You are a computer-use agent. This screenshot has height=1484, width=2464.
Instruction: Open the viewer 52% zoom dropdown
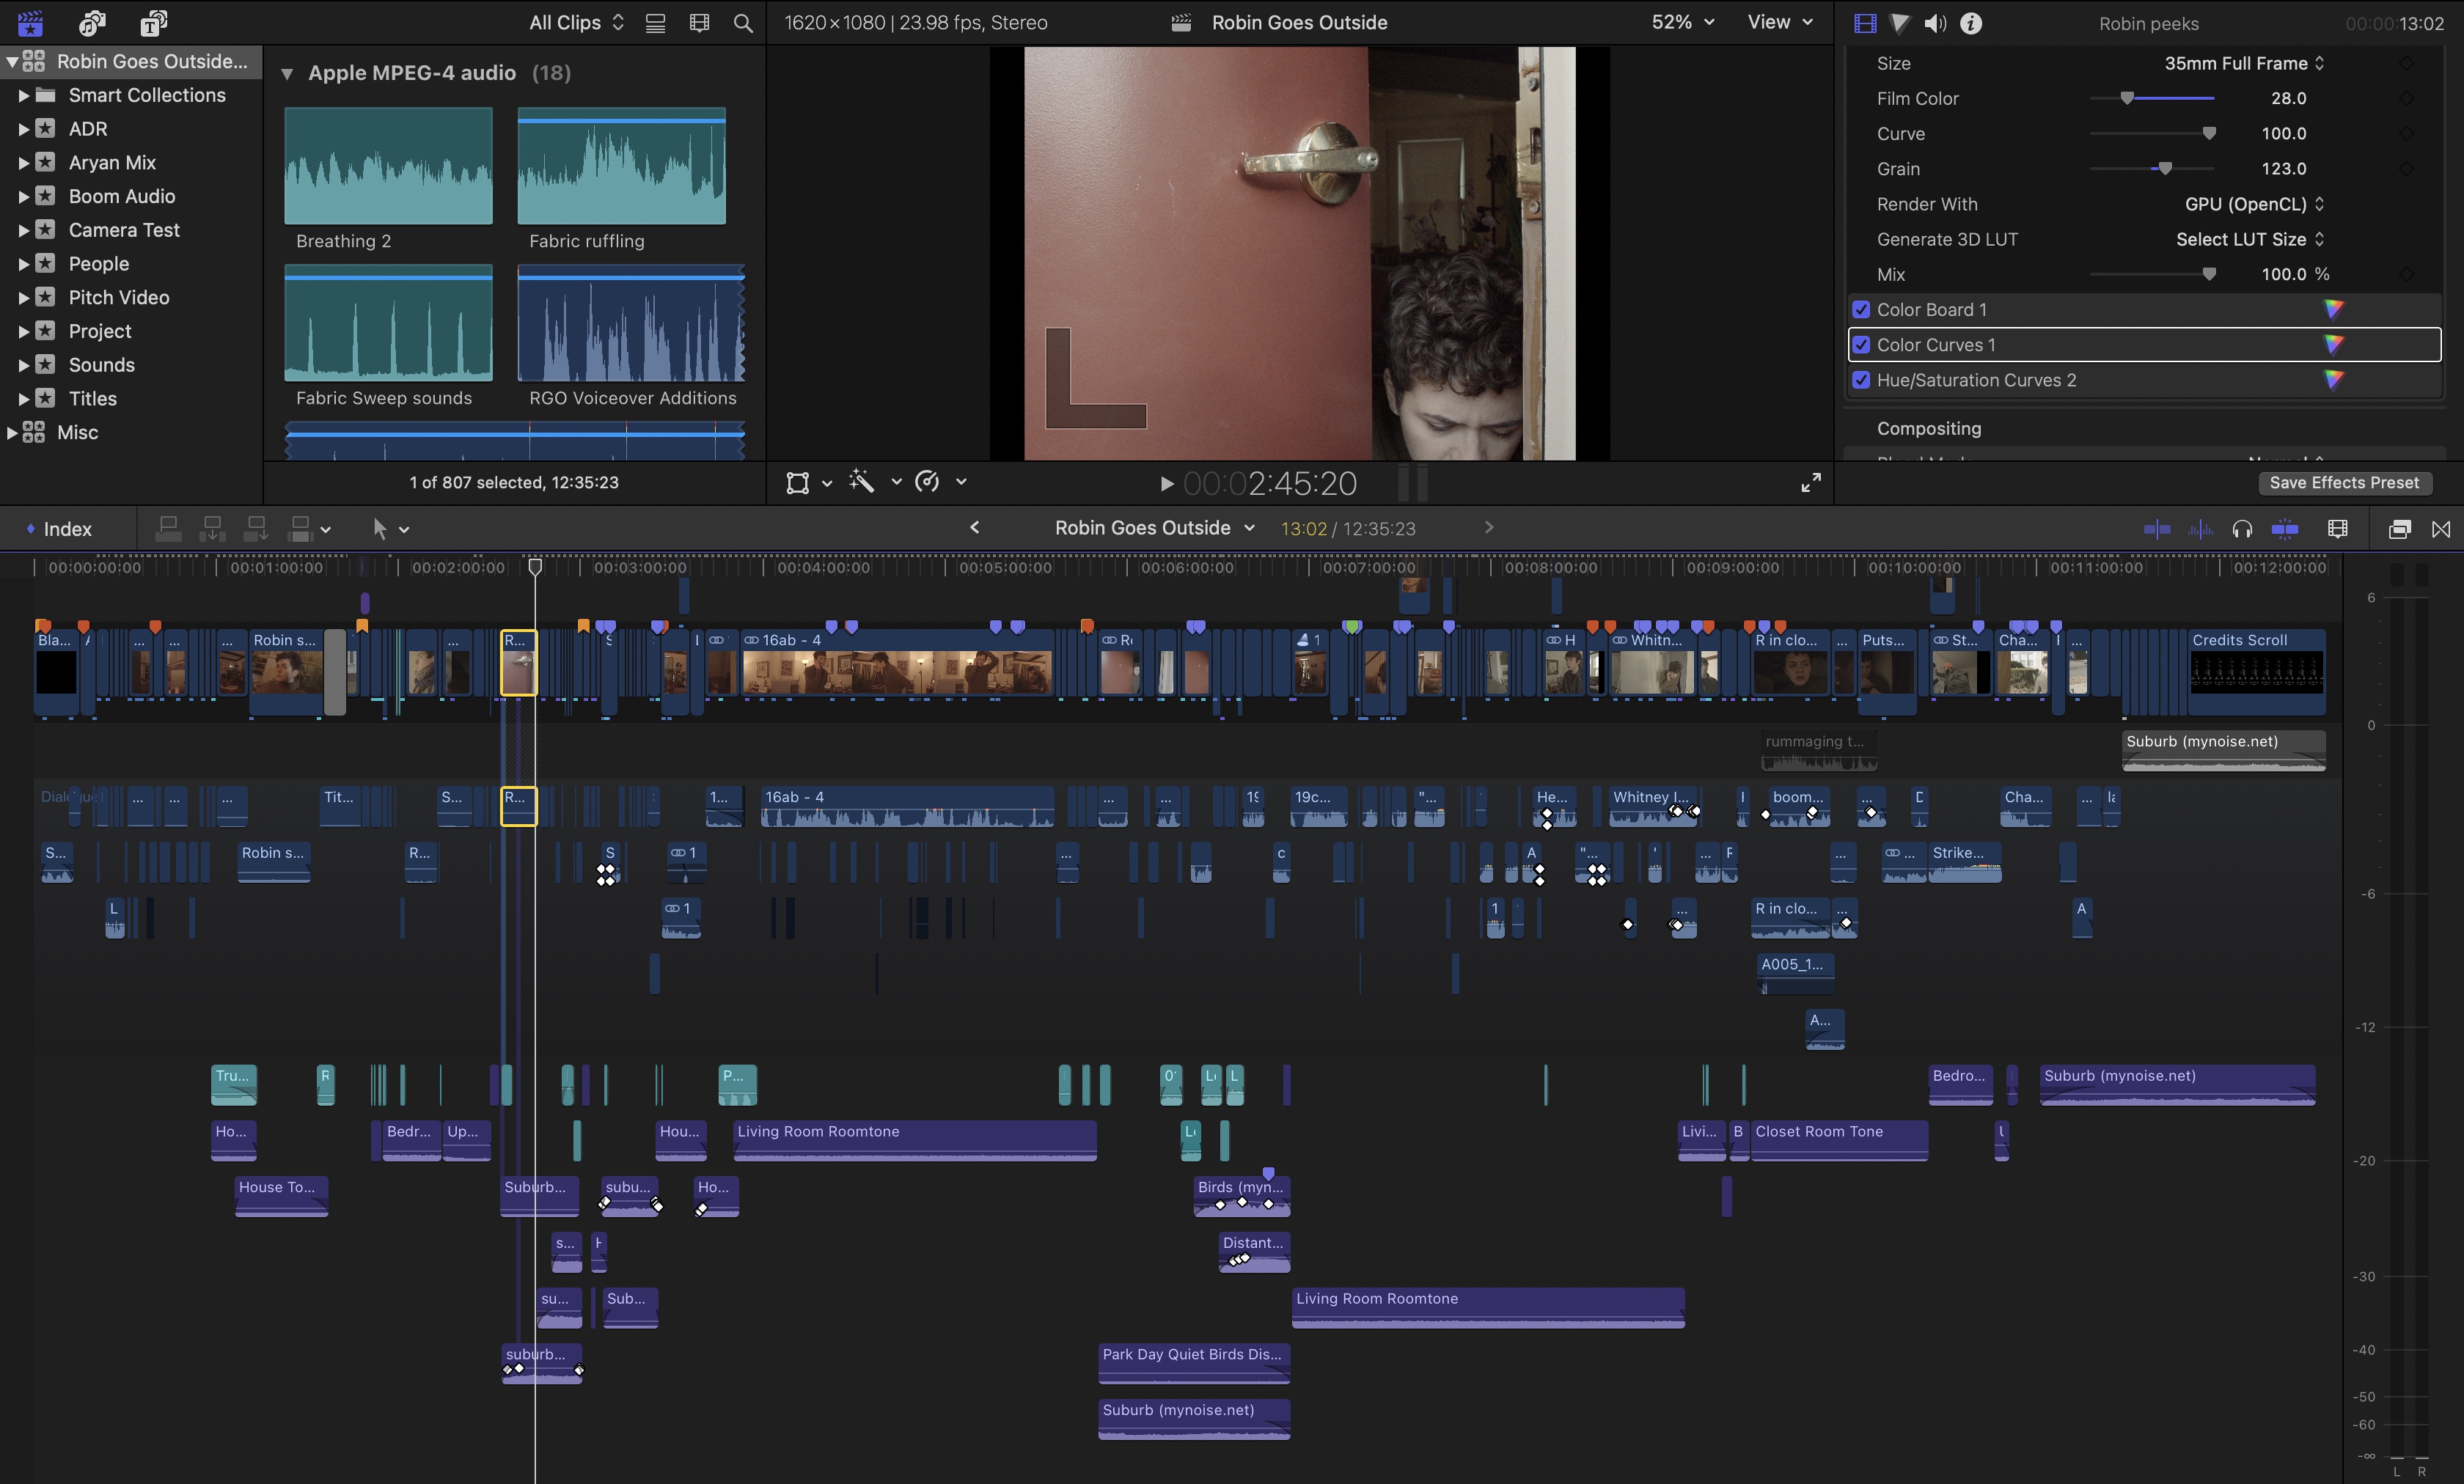point(1682,22)
